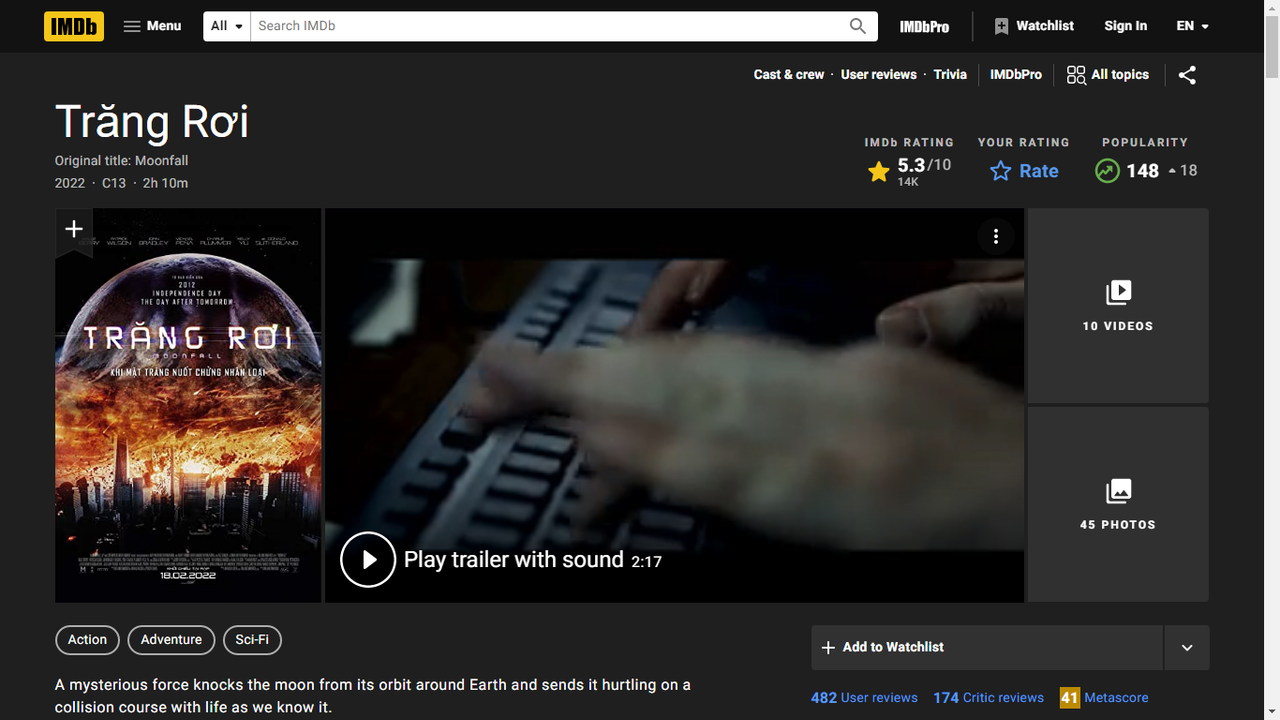
Task: Add to watchlist via poster plus ribbon
Action: 74,230
